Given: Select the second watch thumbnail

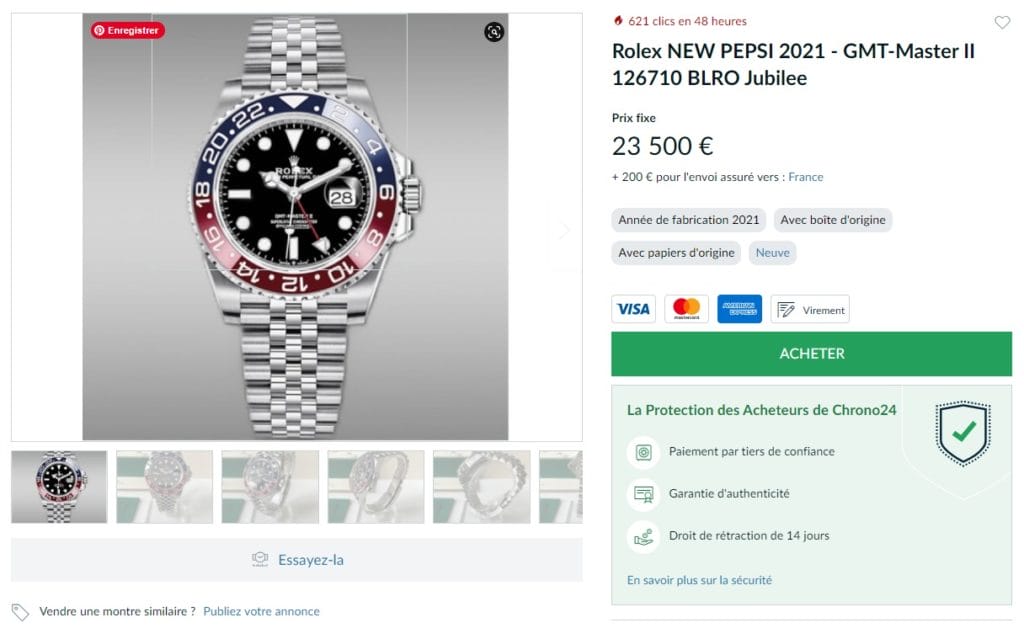Looking at the screenshot, I should coord(164,486).
